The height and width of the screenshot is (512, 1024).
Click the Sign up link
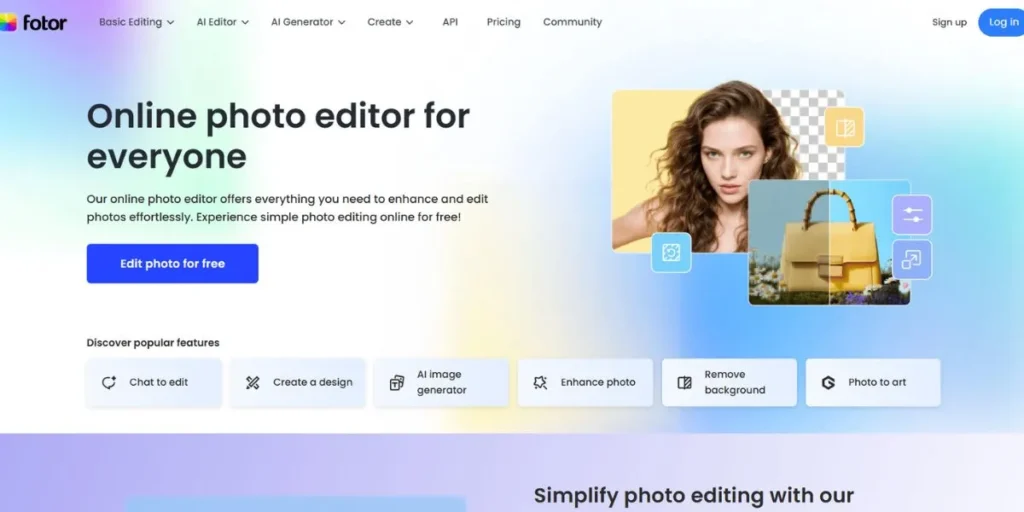tap(949, 22)
